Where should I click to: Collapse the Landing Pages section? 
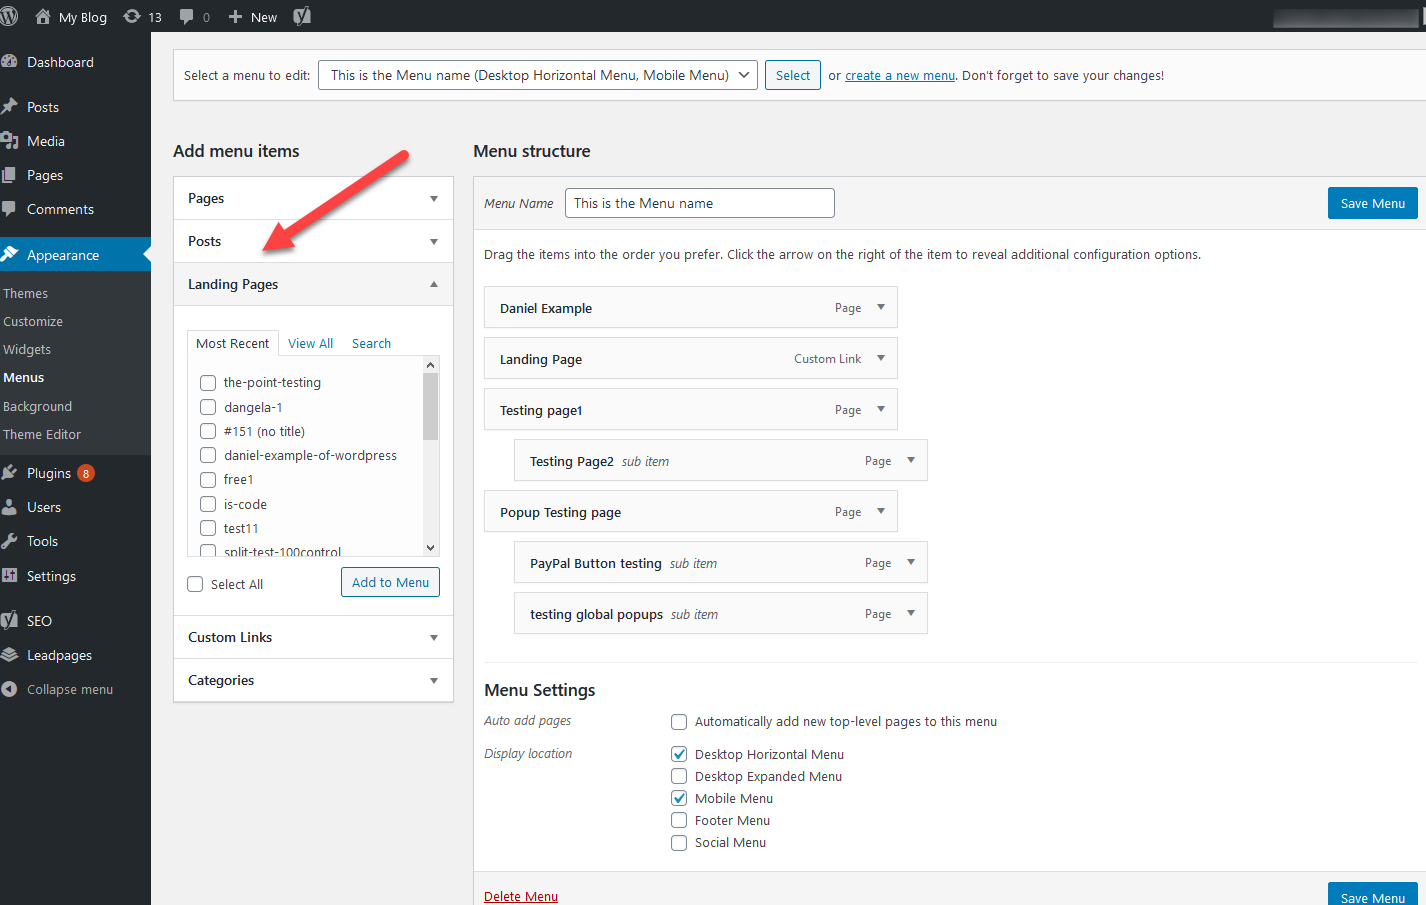pyautogui.click(x=313, y=284)
